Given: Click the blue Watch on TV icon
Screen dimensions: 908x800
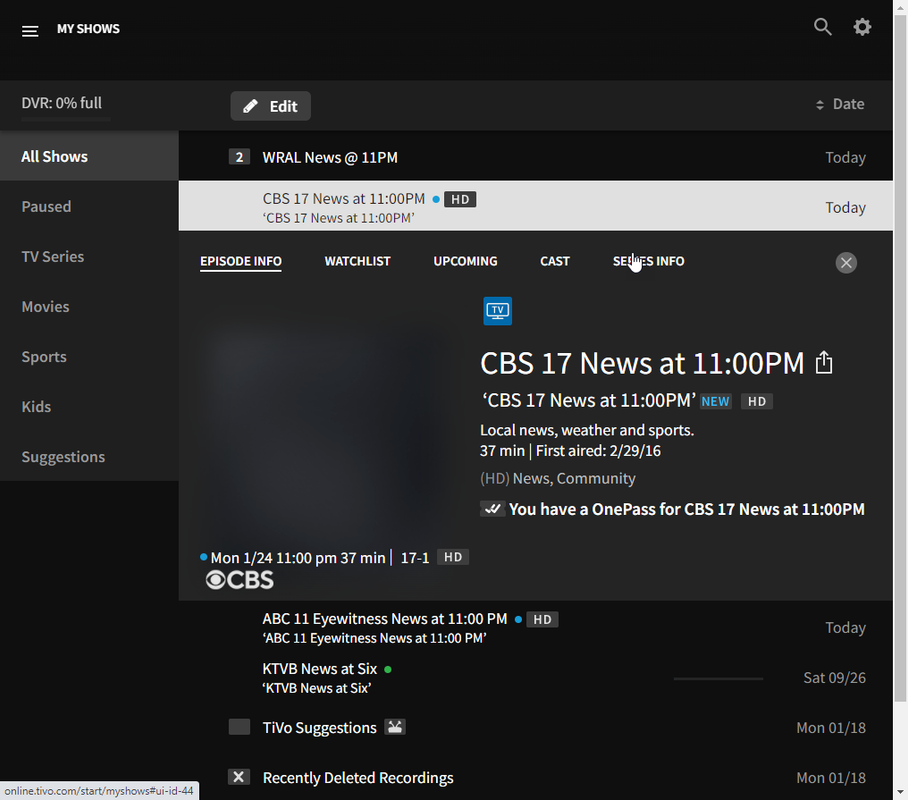Looking at the screenshot, I should pyautogui.click(x=497, y=311).
